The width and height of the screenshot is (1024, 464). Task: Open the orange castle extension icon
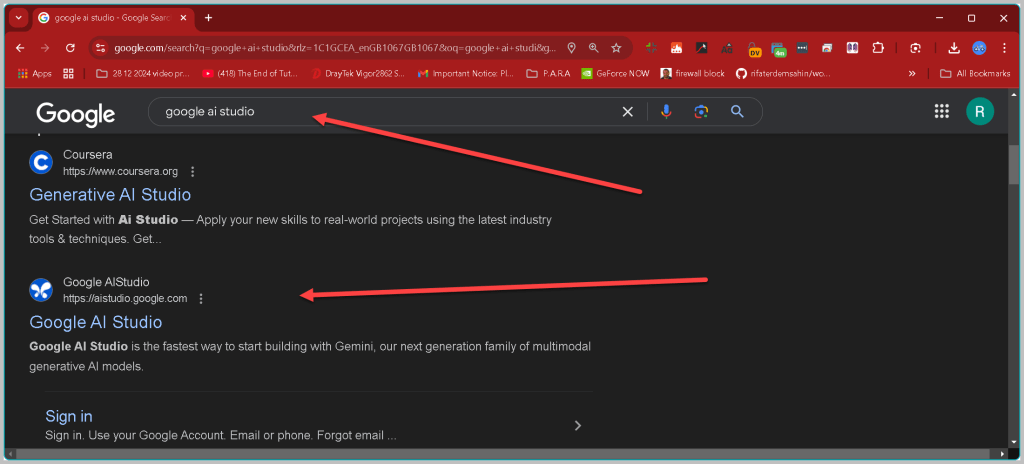click(676, 48)
